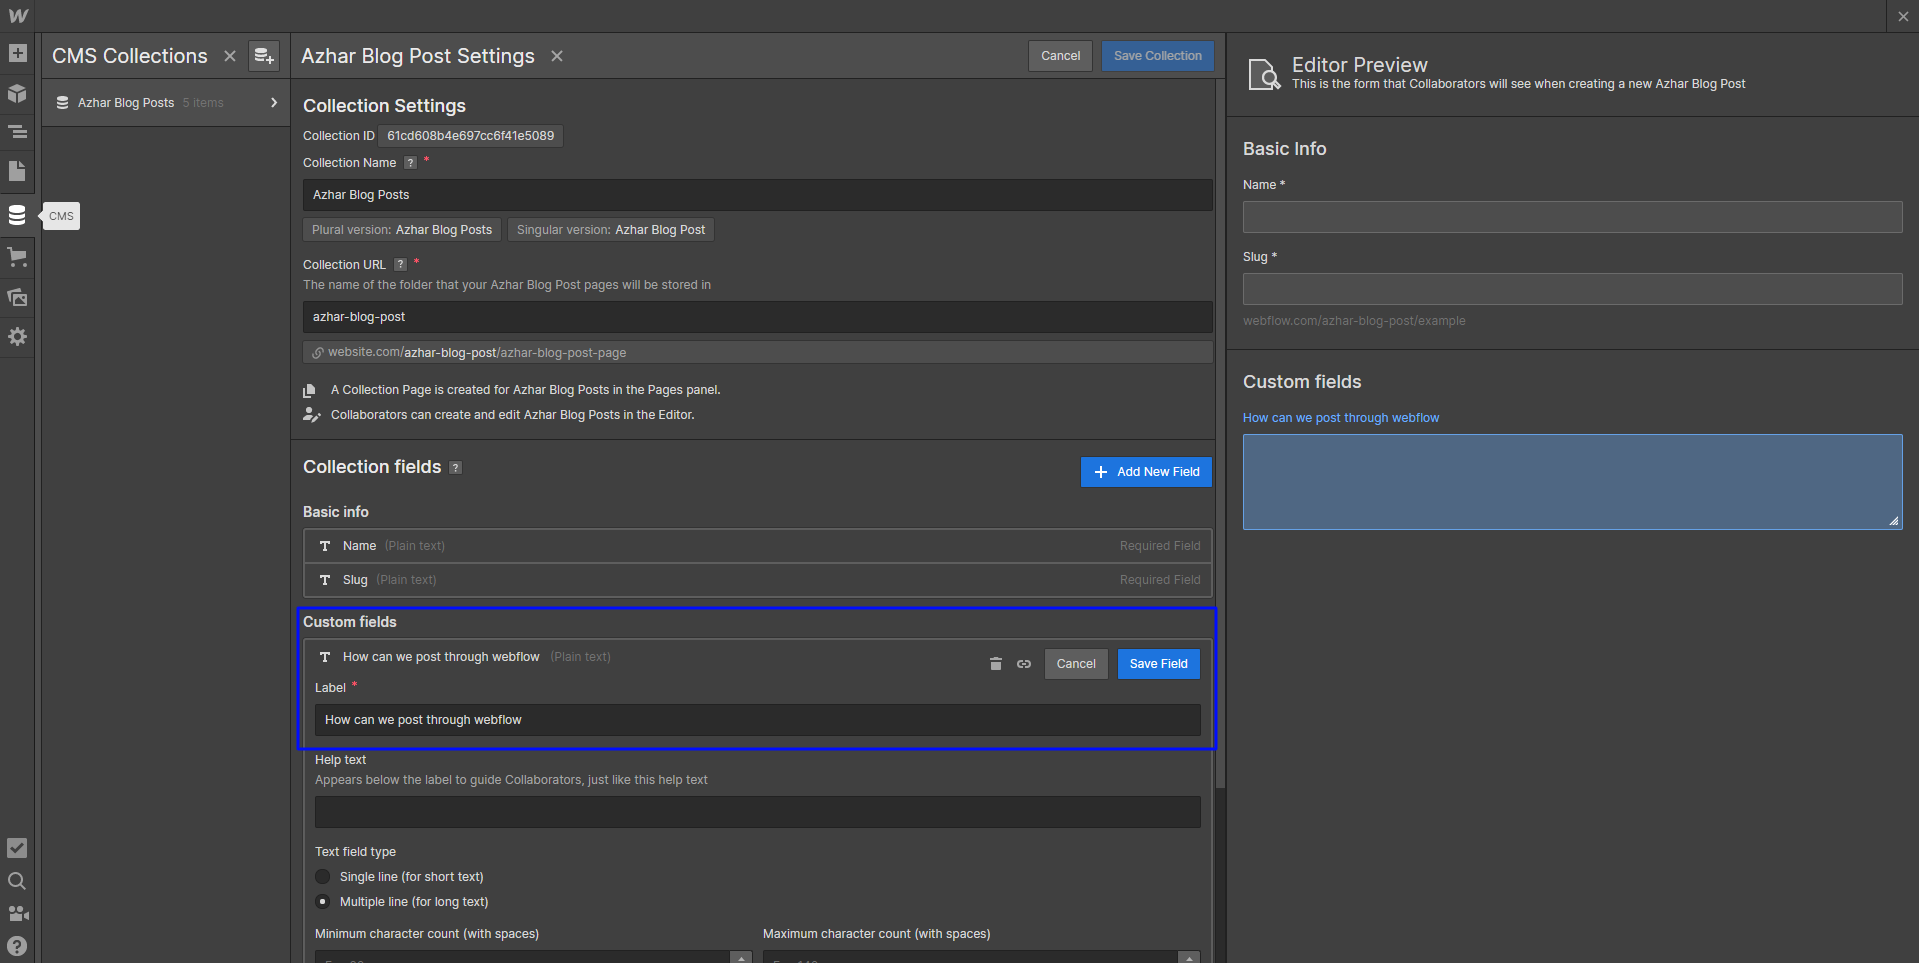Viewport: 1919px width, 963px height.
Task: Open the Assets panel
Action: pyautogui.click(x=17, y=297)
